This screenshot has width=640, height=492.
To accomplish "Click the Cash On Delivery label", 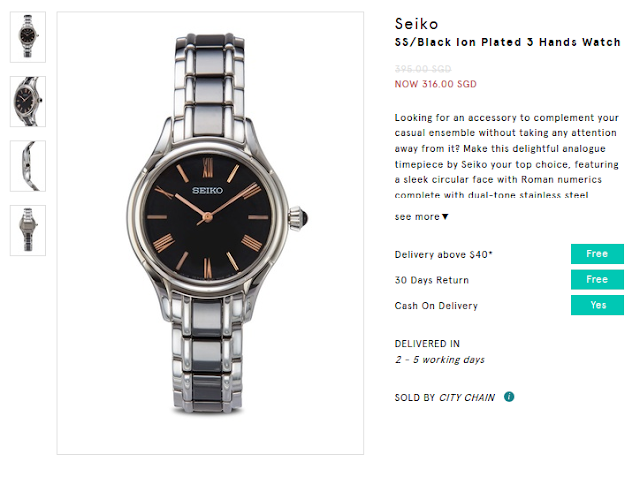I will (436, 306).
